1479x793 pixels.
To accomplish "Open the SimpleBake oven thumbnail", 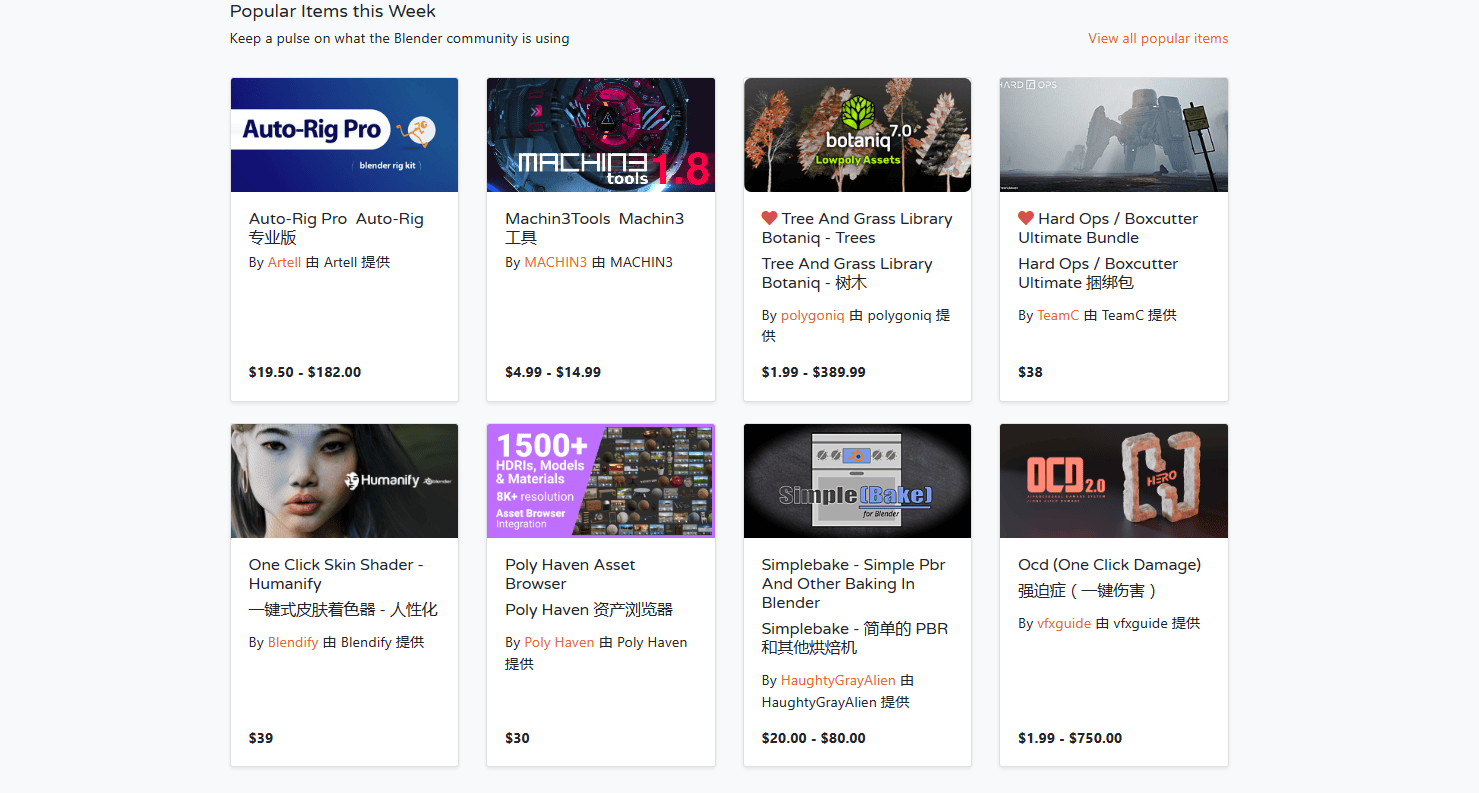I will (x=857, y=481).
